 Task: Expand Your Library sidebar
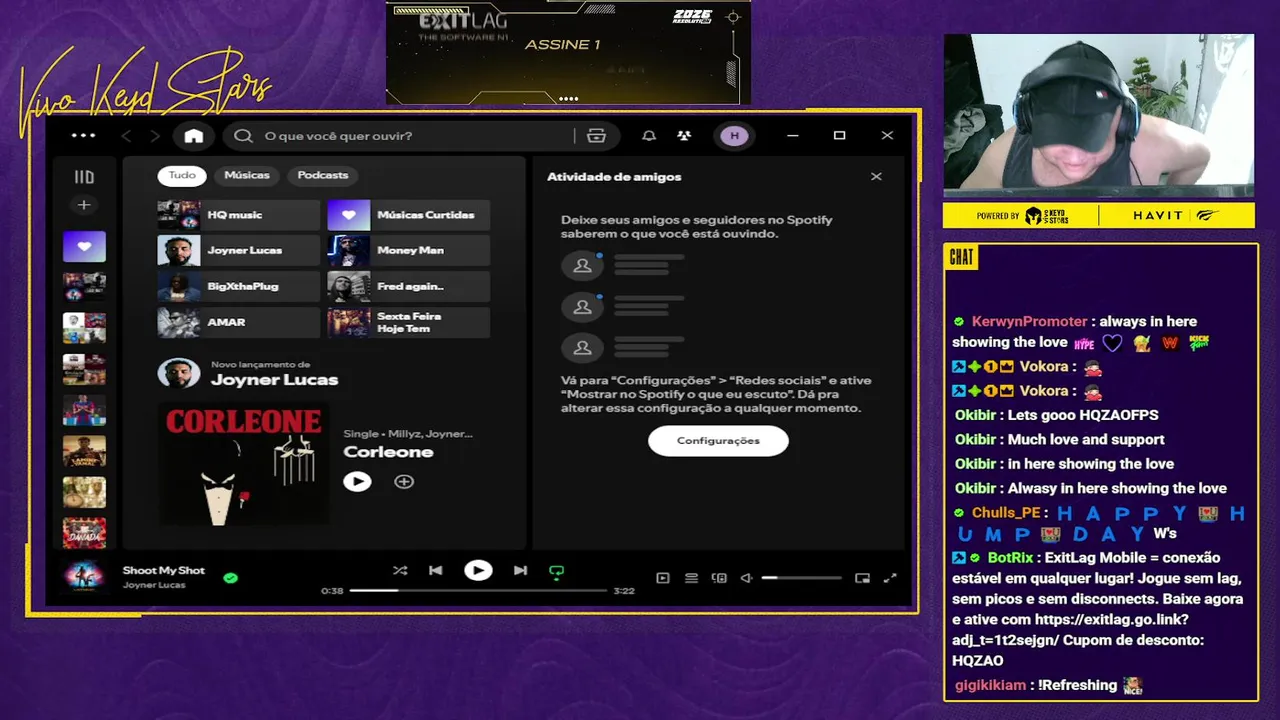(84, 177)
